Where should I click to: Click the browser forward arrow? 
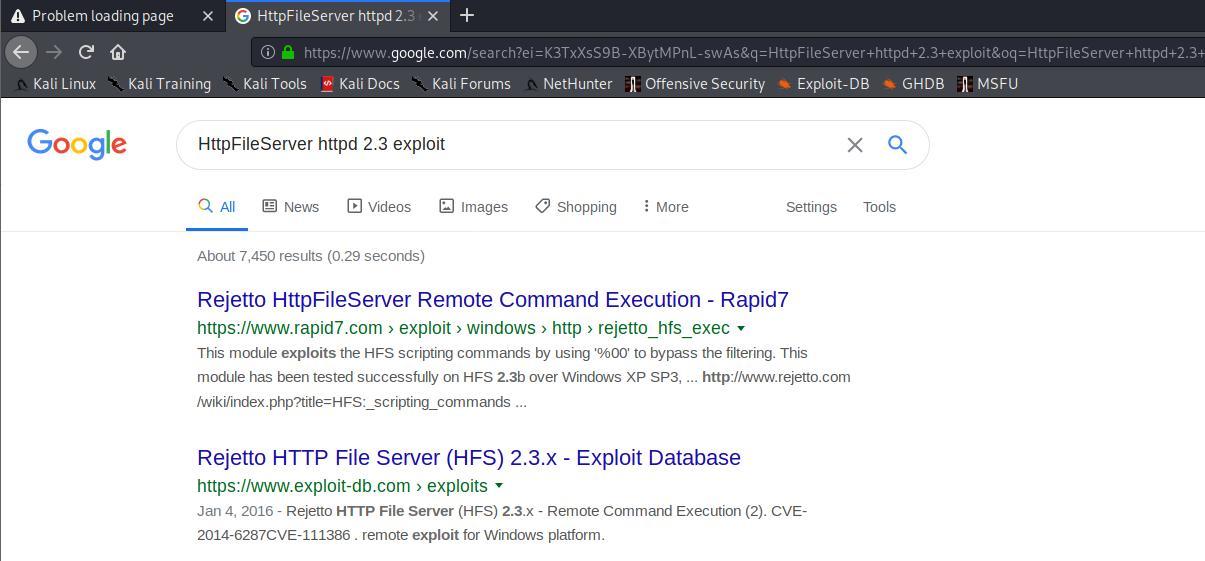point(54,52)
